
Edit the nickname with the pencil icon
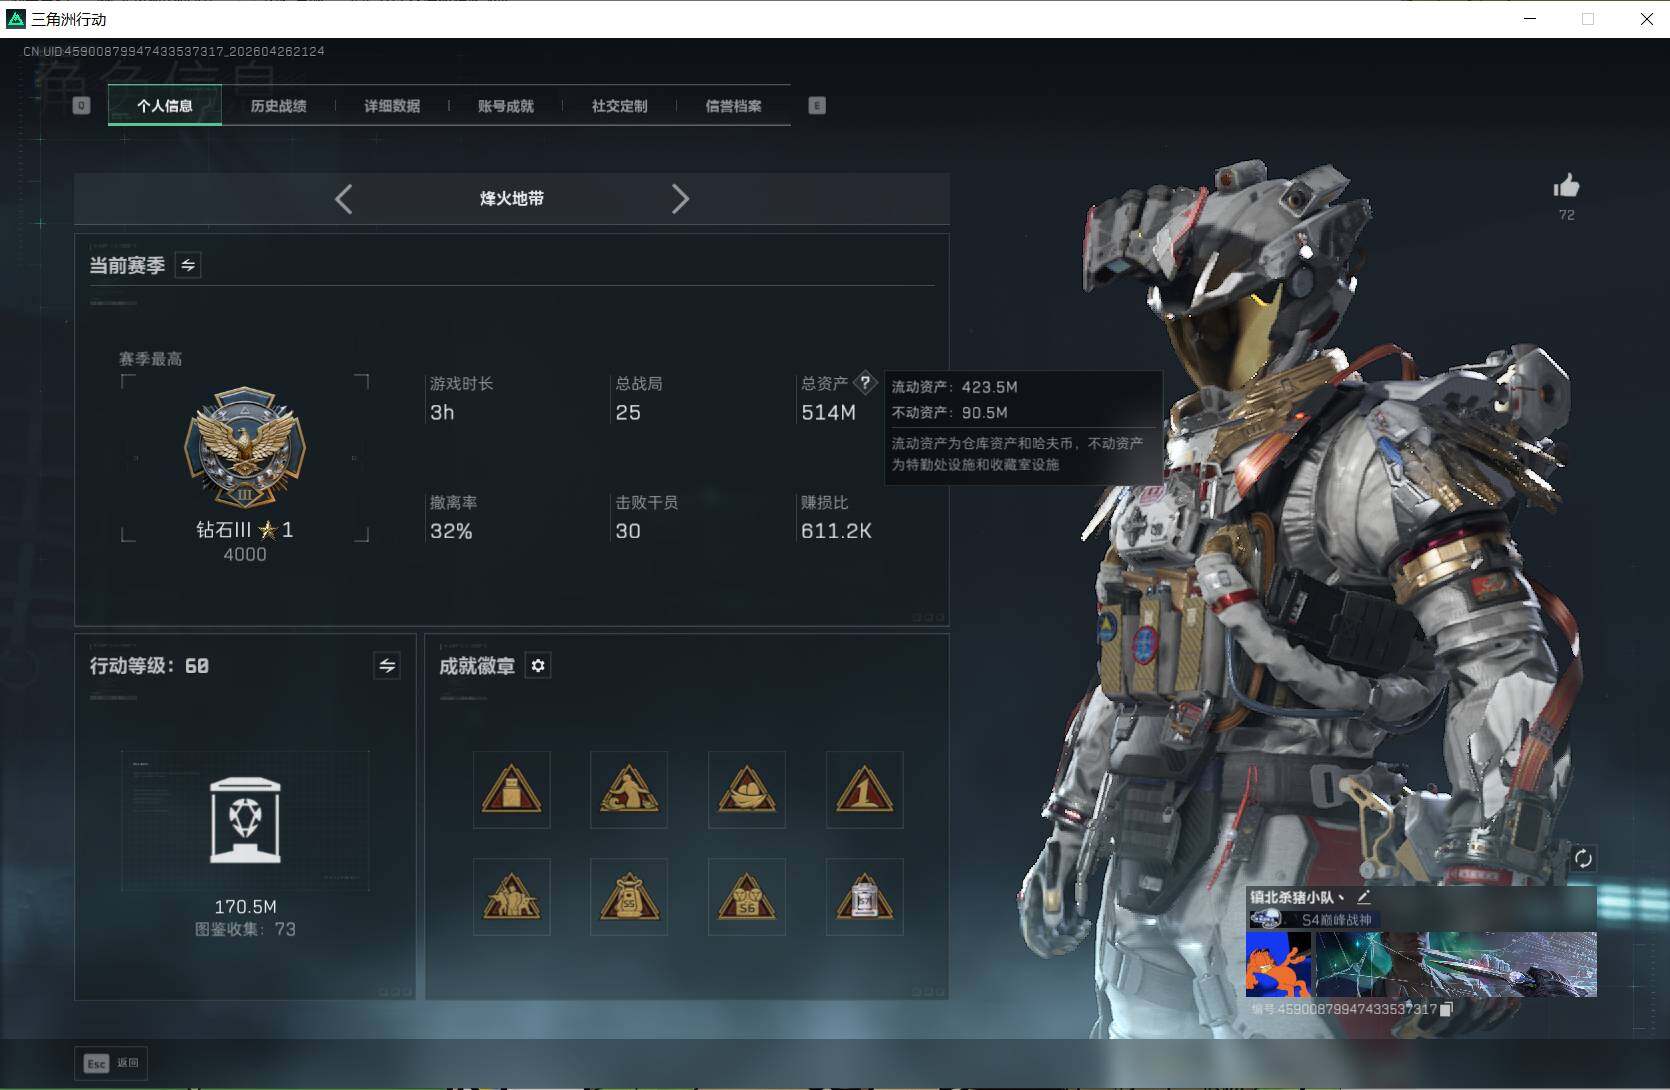tap(1363, 897)
